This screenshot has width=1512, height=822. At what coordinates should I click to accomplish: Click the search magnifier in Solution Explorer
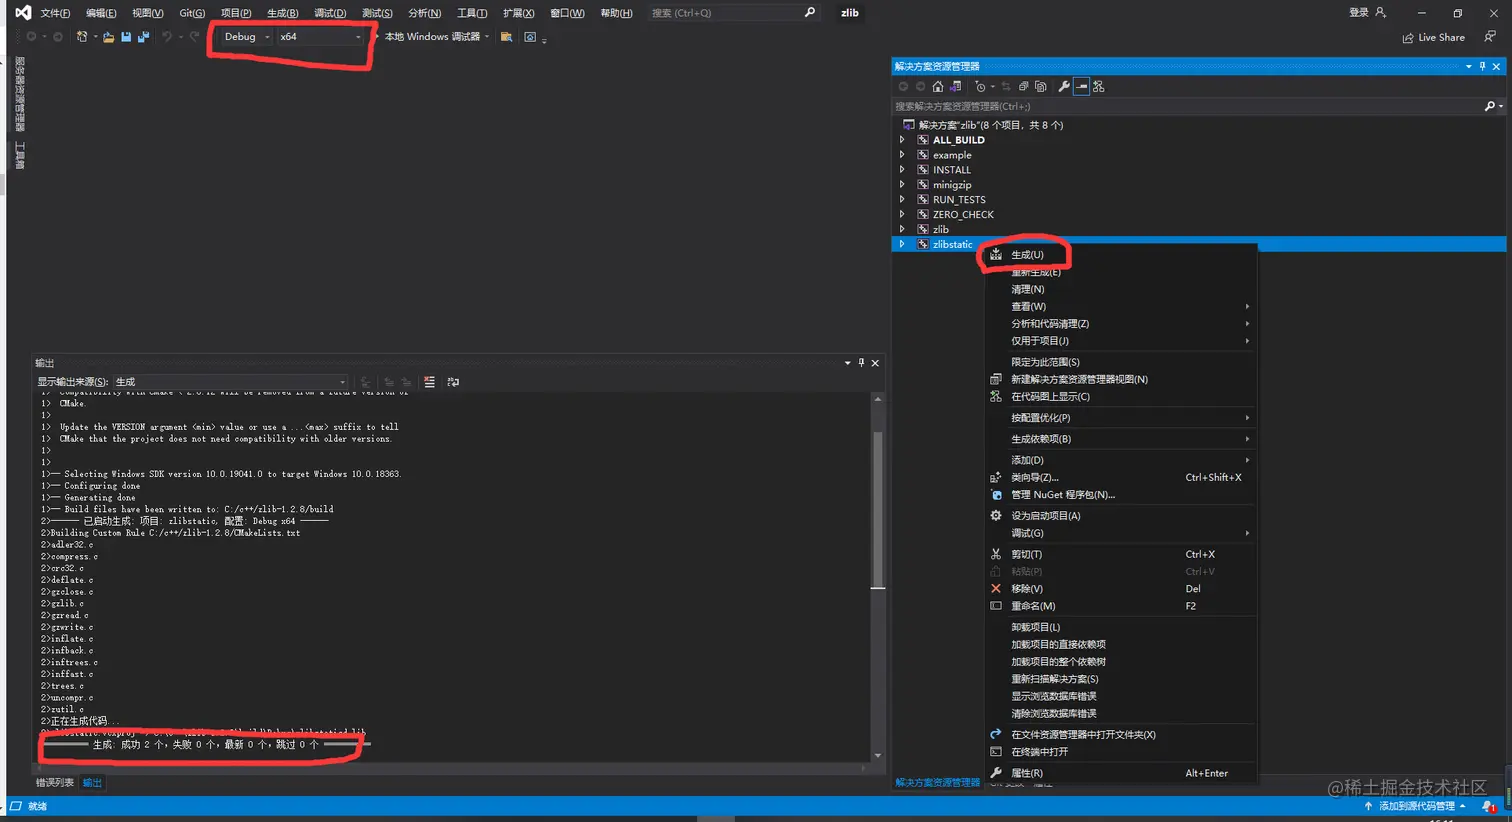(1489, 106)
